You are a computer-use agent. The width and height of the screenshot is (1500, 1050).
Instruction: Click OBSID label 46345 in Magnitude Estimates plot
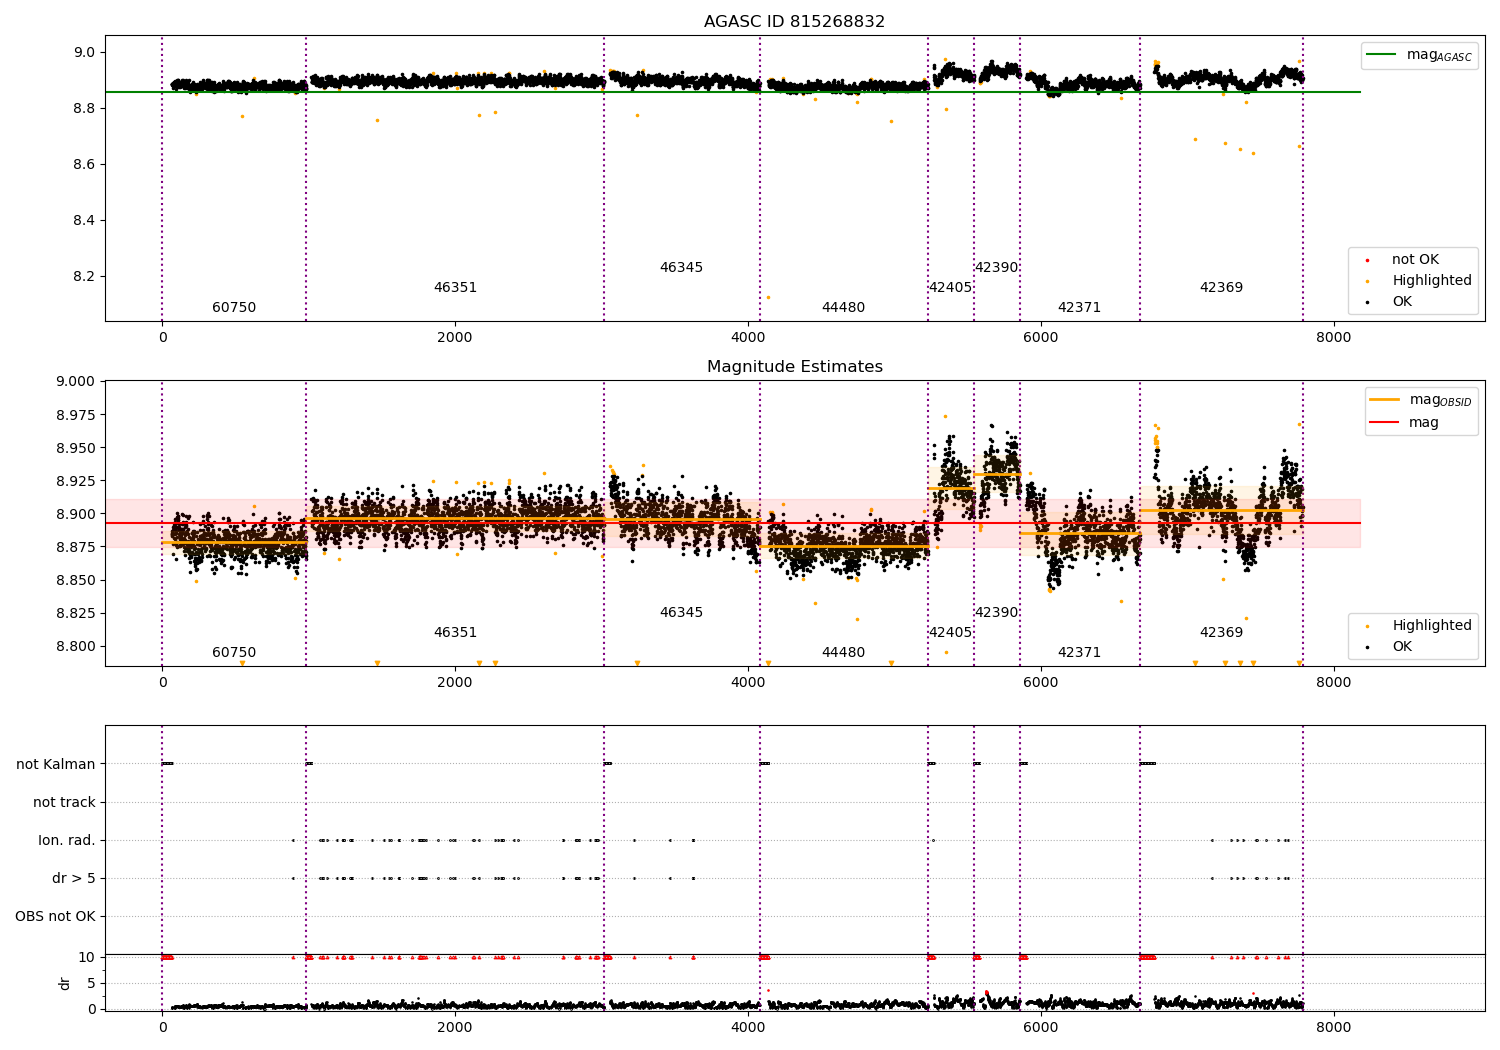(x=681, y=613)
